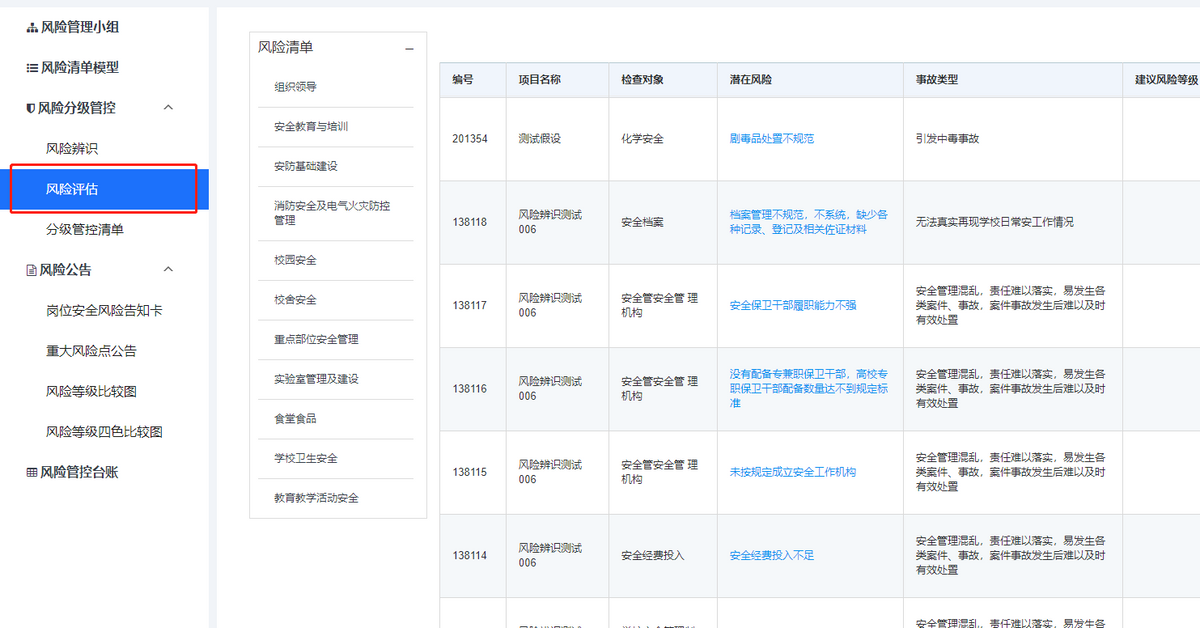Click the 潜在风险 column header
The height and width of the screenshot is (628, 1200).
click(751, 80)
